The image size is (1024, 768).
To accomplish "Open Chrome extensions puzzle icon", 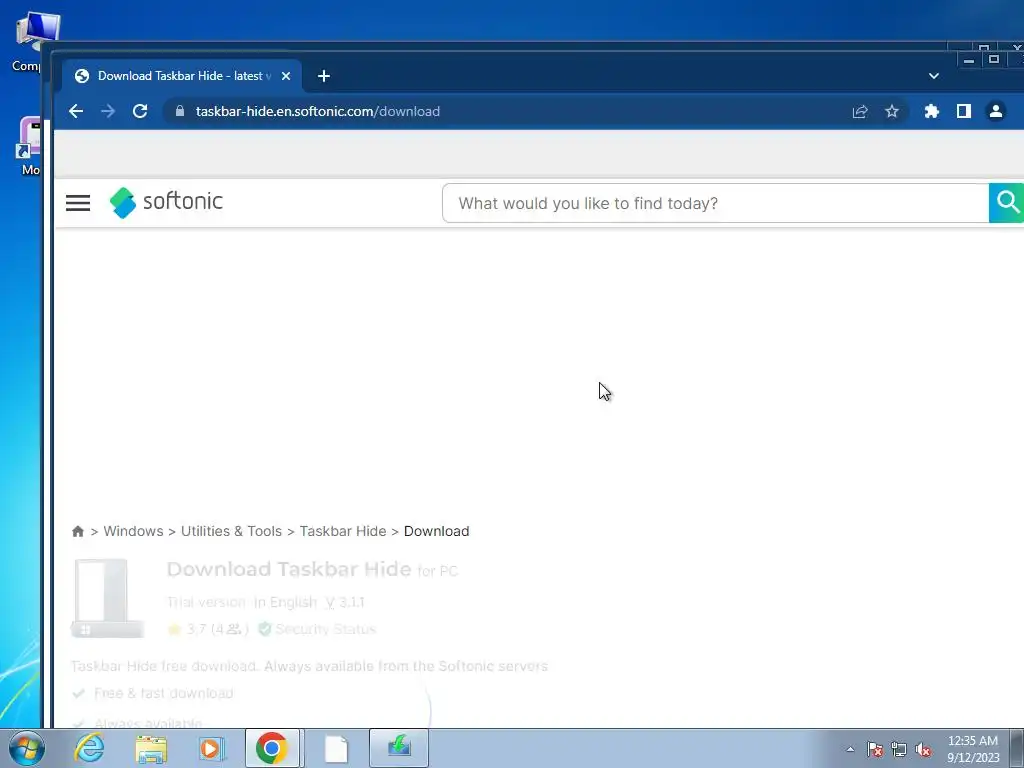I will point(932,112).
